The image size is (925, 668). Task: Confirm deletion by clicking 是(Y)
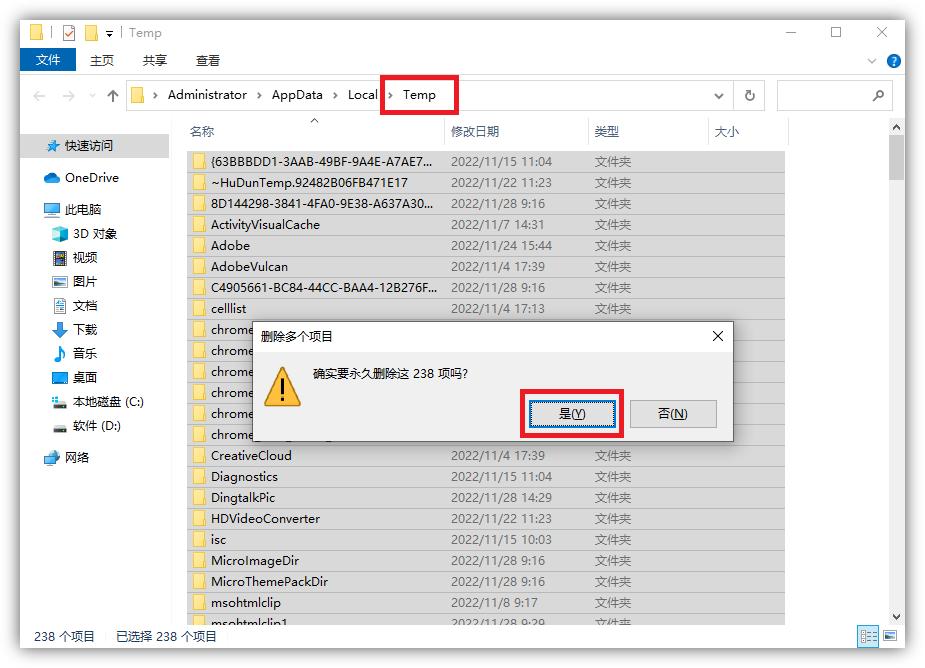pyautogui.click(x=572, y=413)
